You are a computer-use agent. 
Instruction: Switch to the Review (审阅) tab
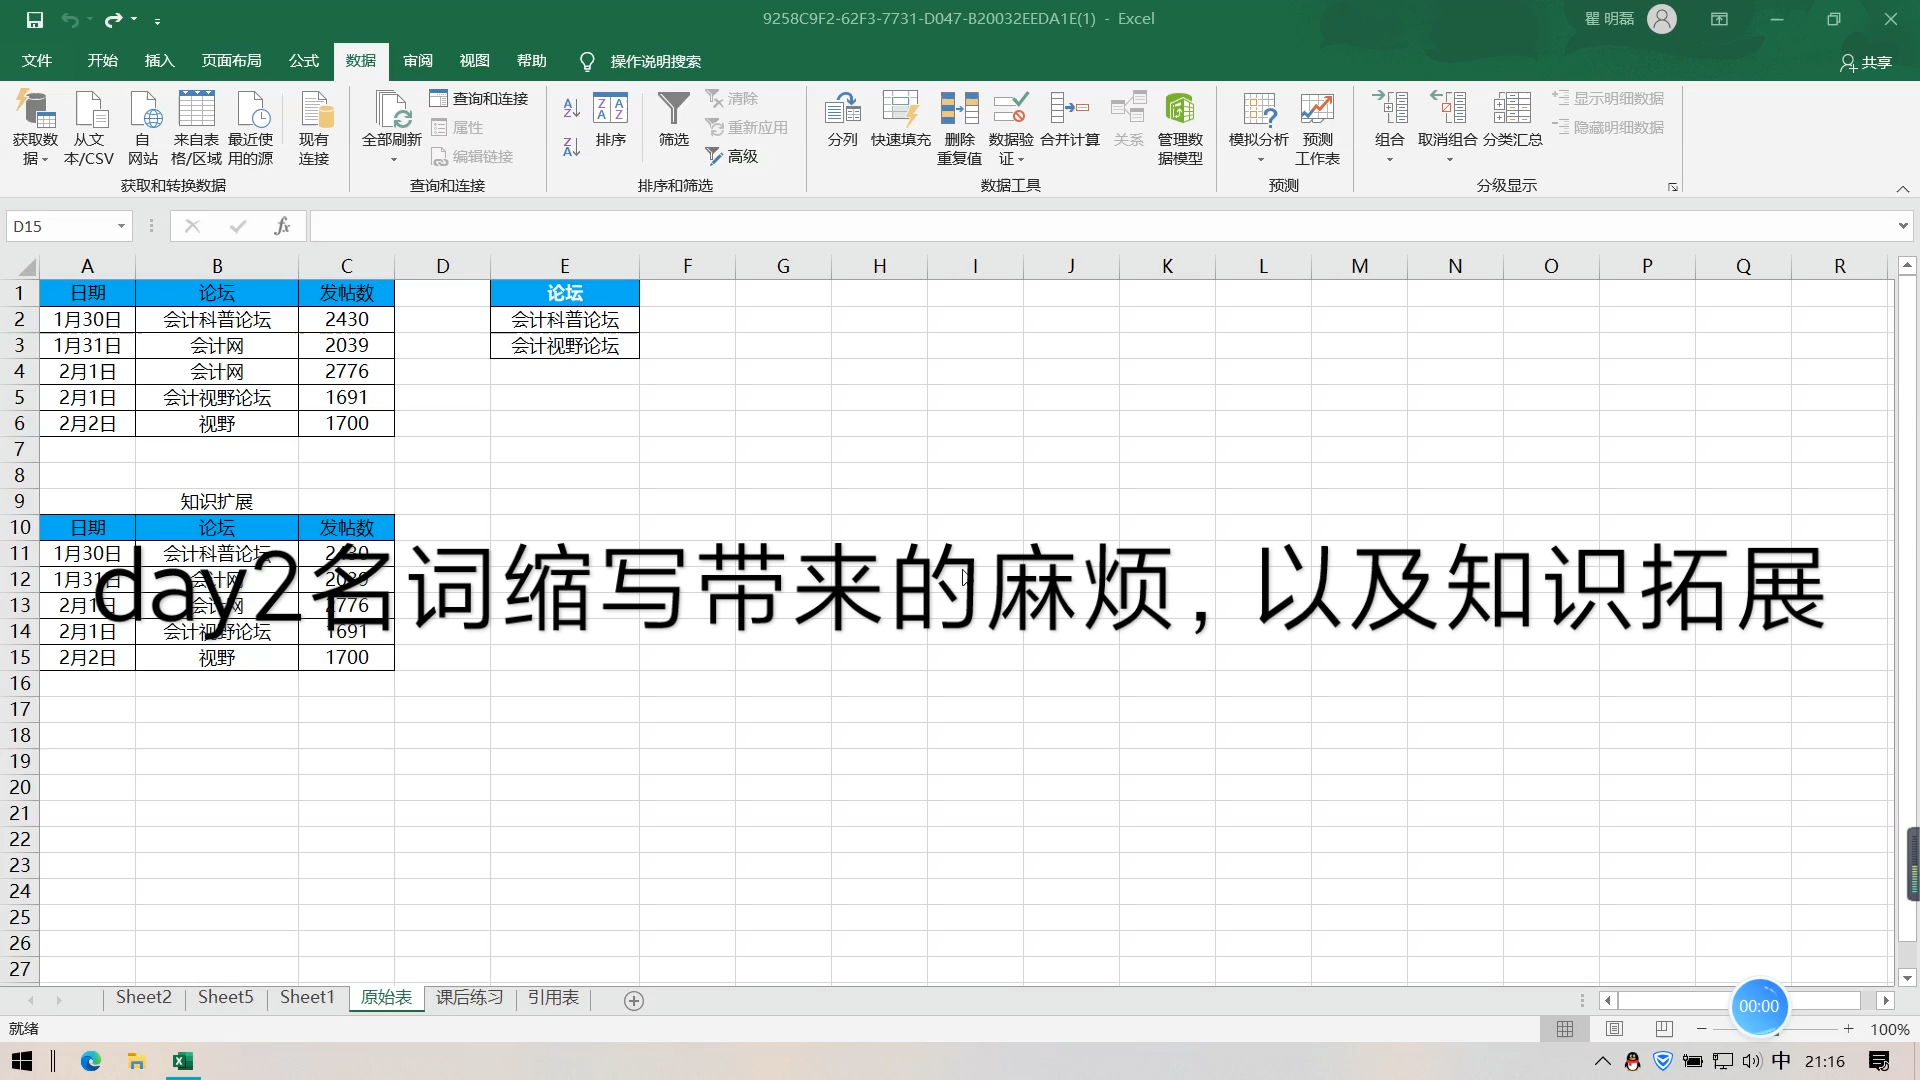(x=418, y=61)
